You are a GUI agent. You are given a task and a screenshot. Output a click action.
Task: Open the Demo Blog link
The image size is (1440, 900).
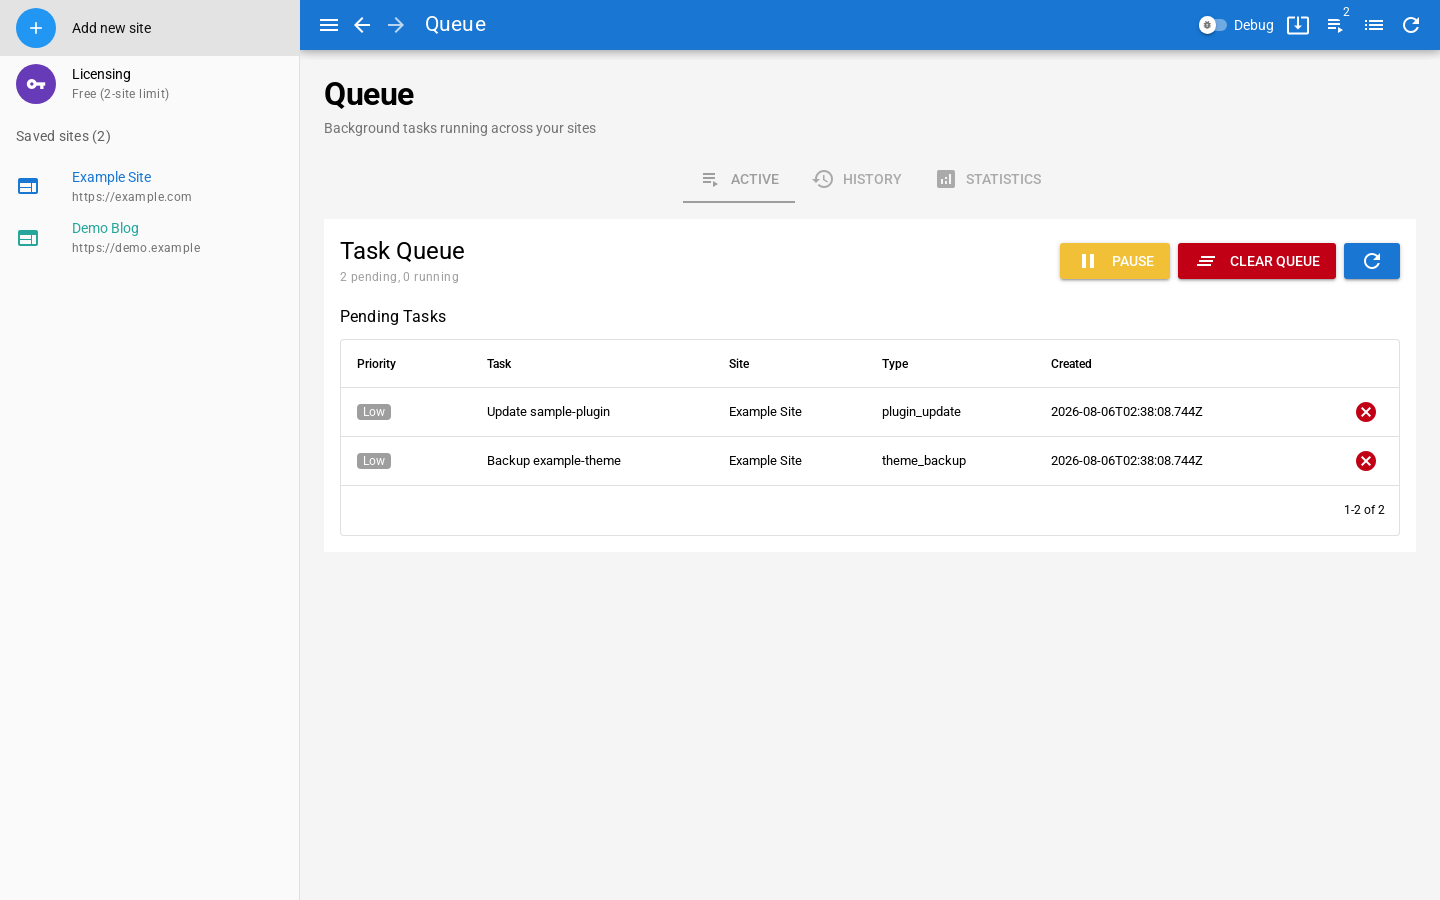click(x=105, y=228)
